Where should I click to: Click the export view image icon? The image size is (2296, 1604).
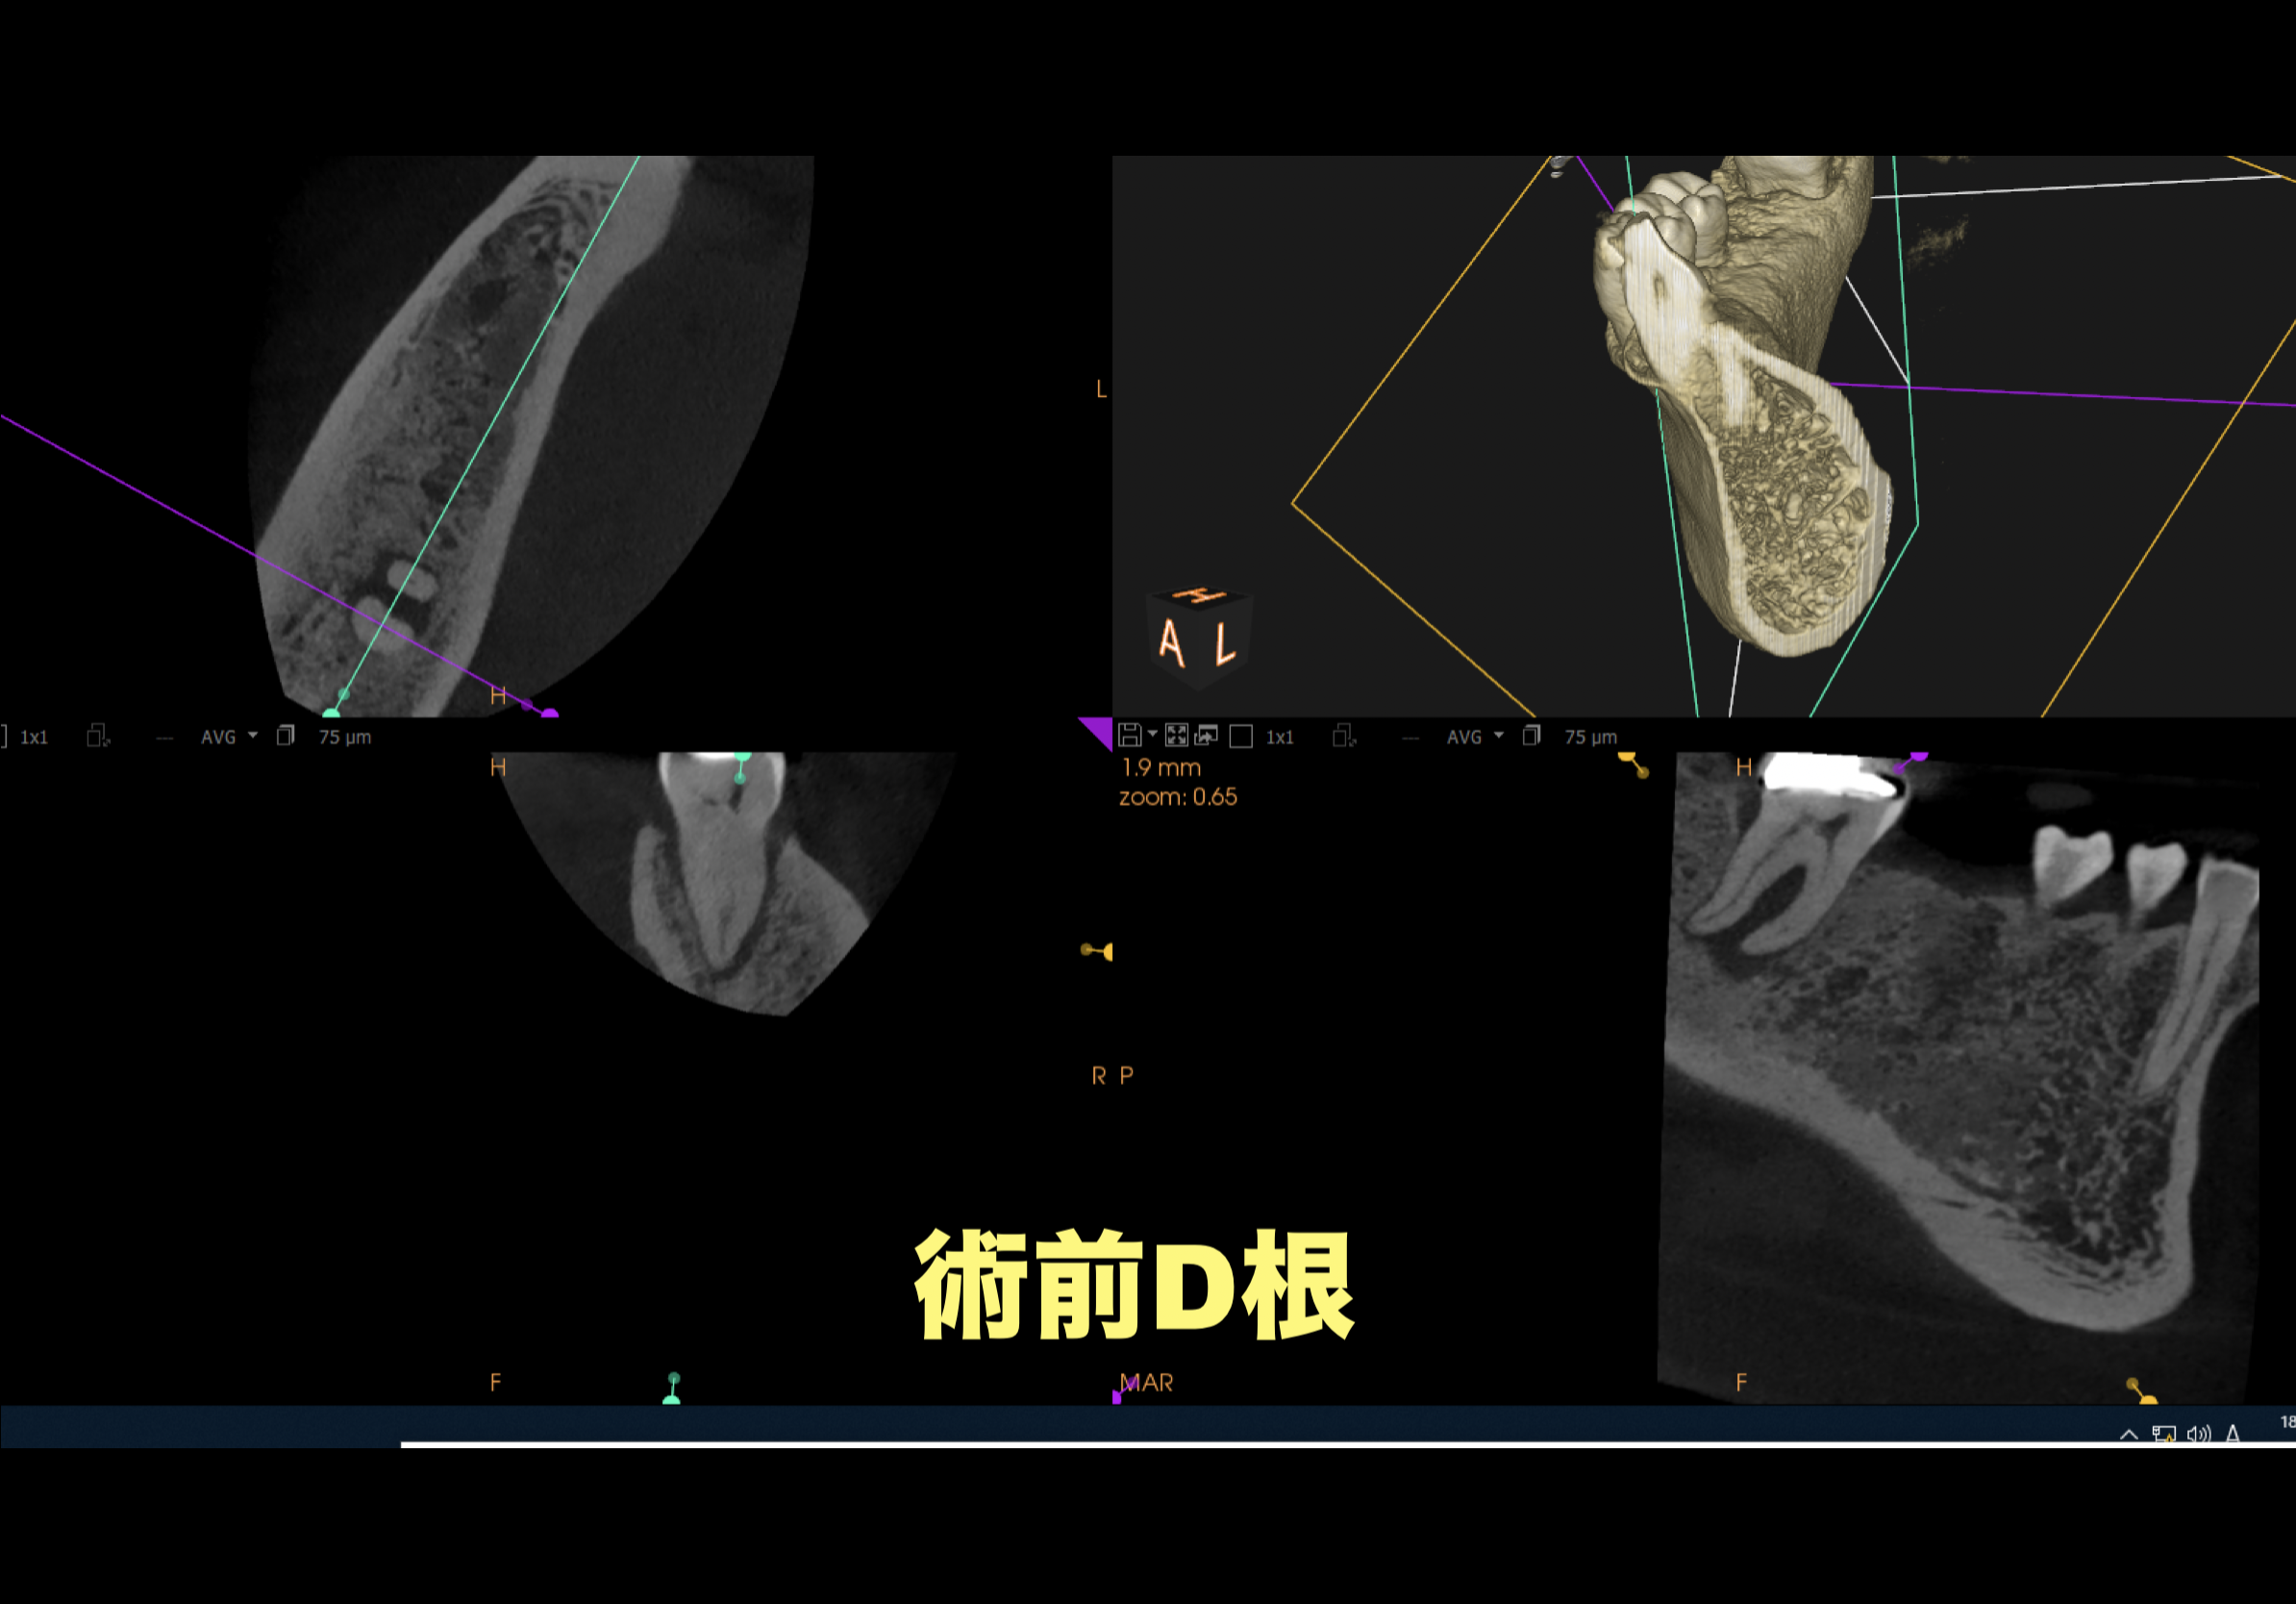pos(1206,736)
